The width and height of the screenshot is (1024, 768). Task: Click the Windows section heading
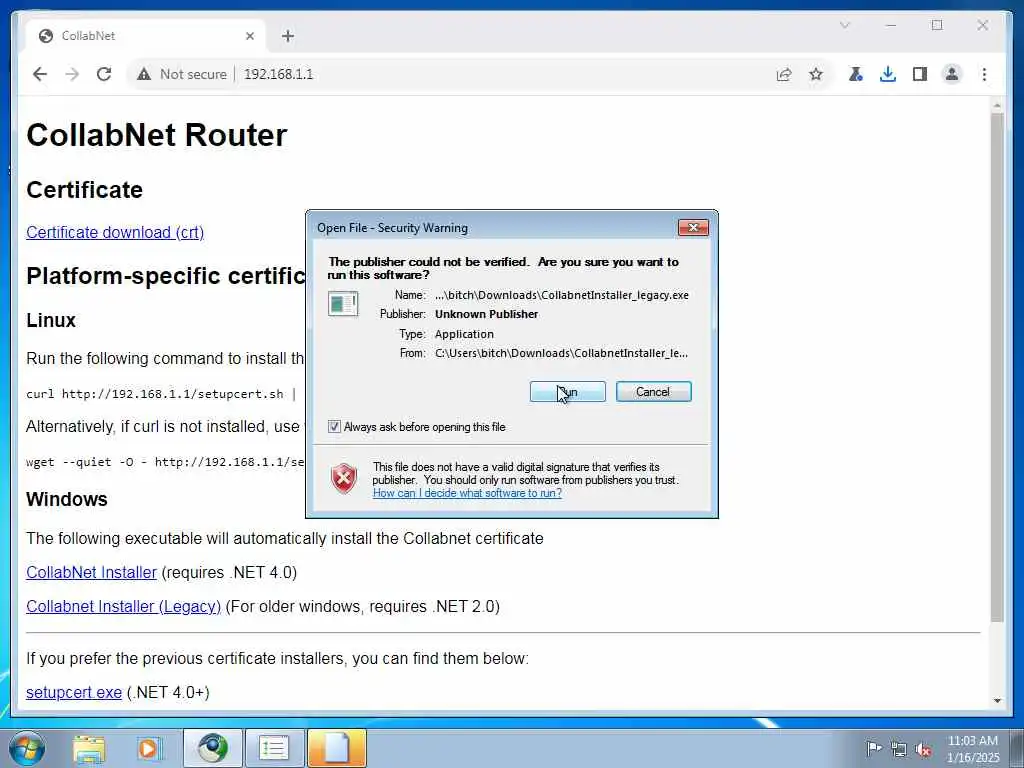(x=67, y=500)
